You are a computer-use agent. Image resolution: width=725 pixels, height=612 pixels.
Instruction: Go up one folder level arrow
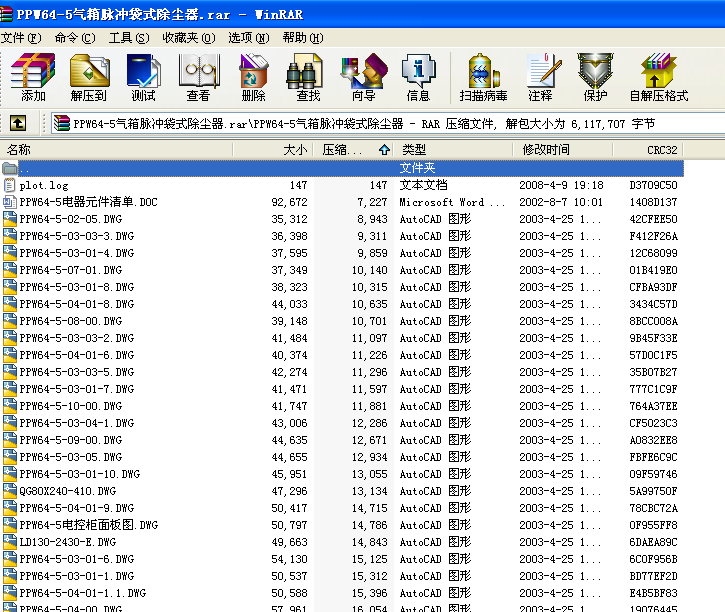click(x=18, y=123)
